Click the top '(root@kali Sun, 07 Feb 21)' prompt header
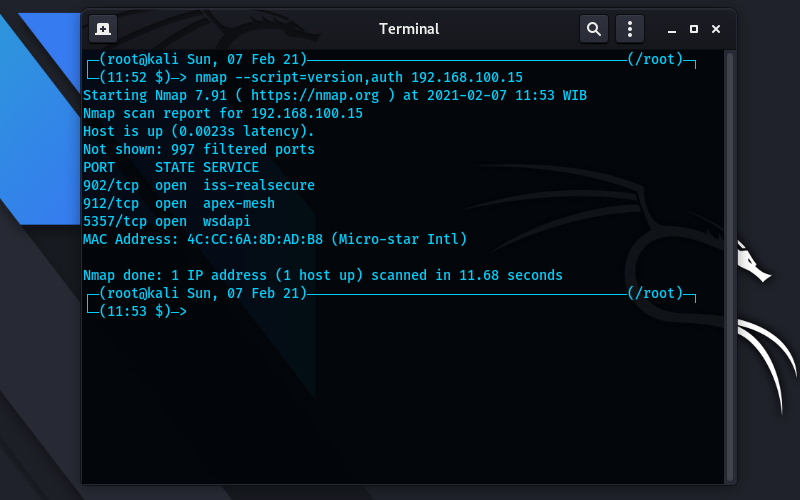 click(203, 60)
